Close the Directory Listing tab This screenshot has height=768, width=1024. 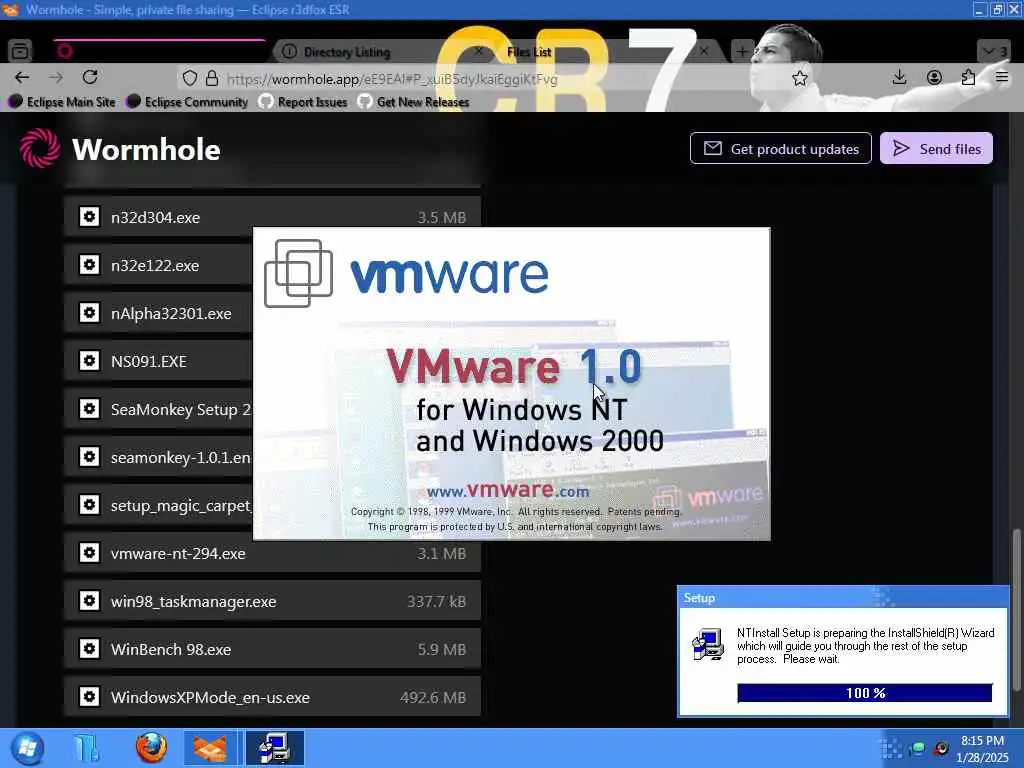pos(479,51)
